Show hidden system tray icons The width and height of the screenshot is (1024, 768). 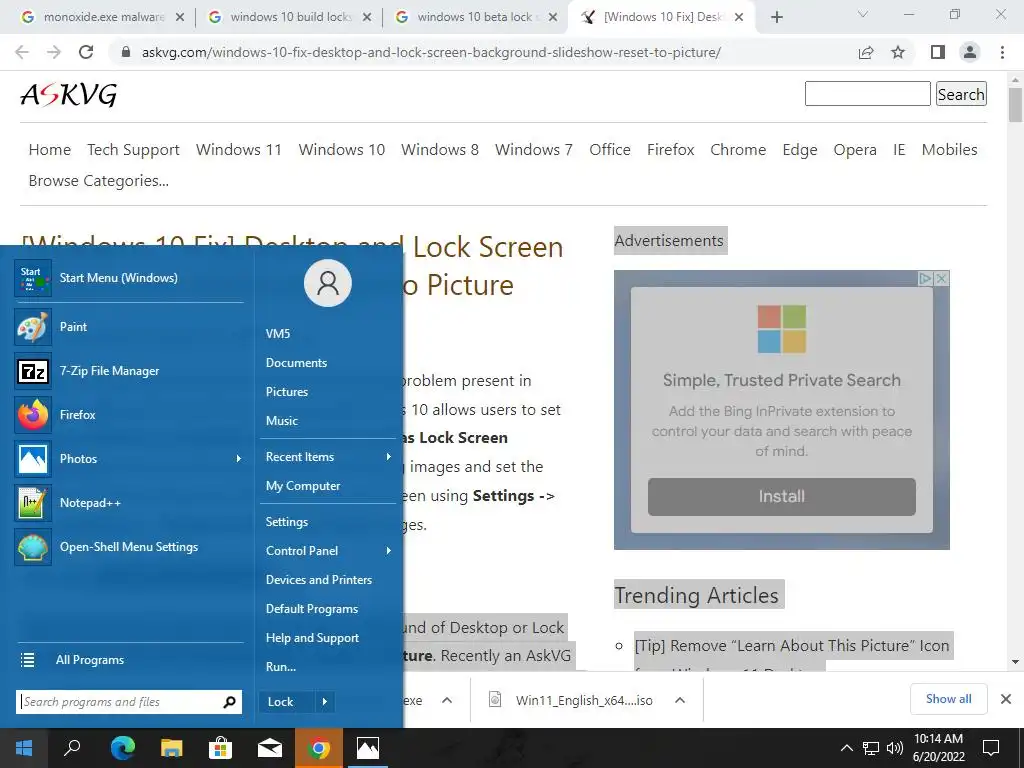tap(846, 748)
